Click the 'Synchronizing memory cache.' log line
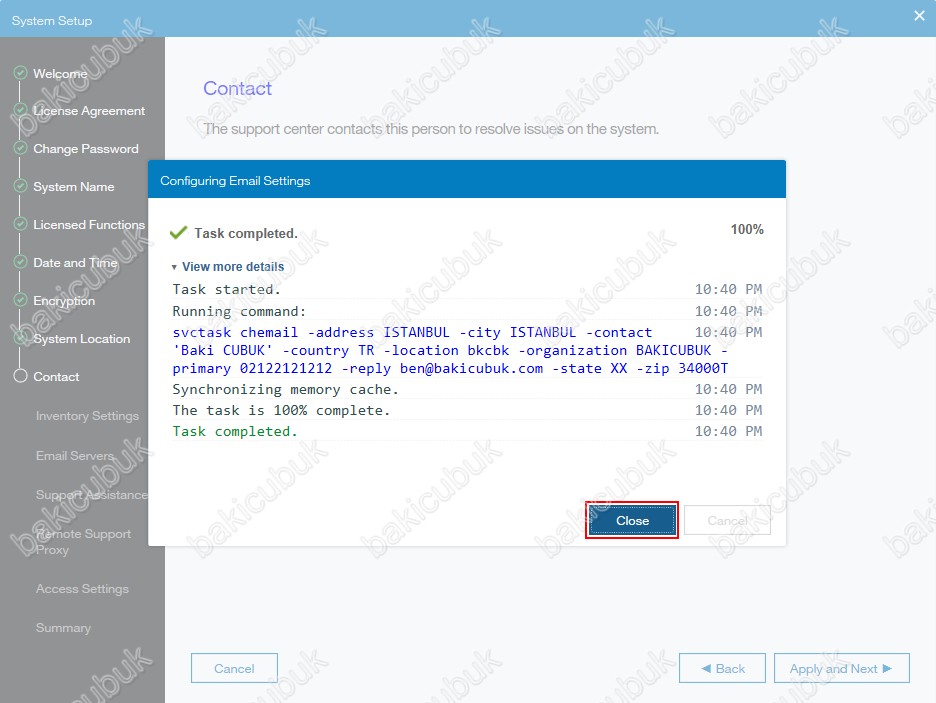Screen dimensions: 936x703 click(285, 390)
